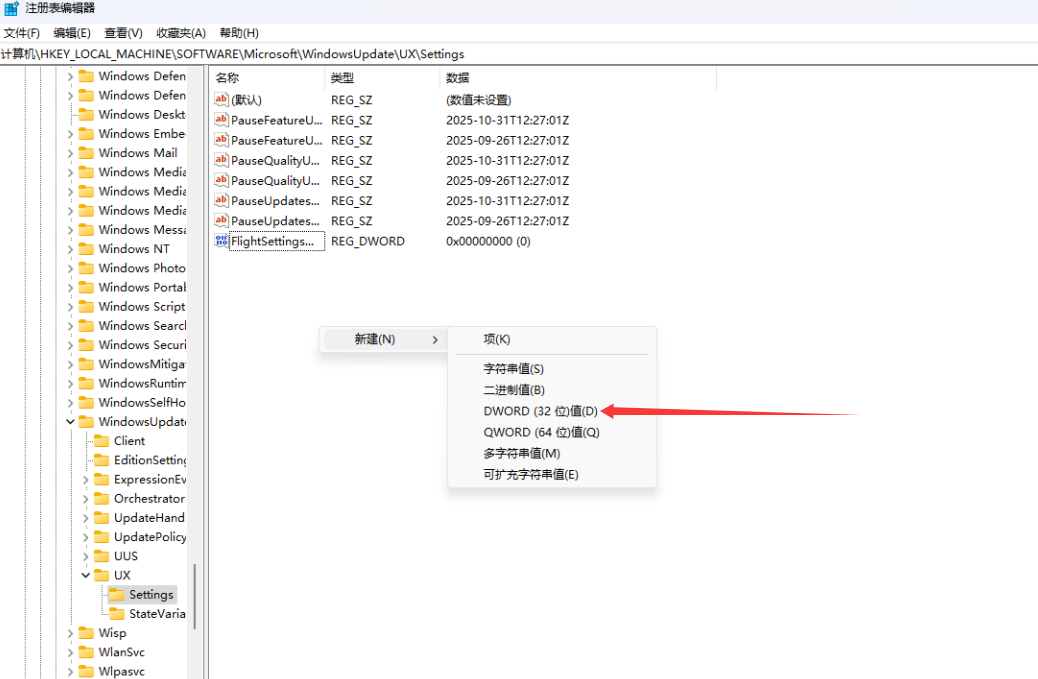Select 字符串值(S) in the new submenu
Image resolution: width=1038 pixels, height=679 pixels.
coord(513,369)
